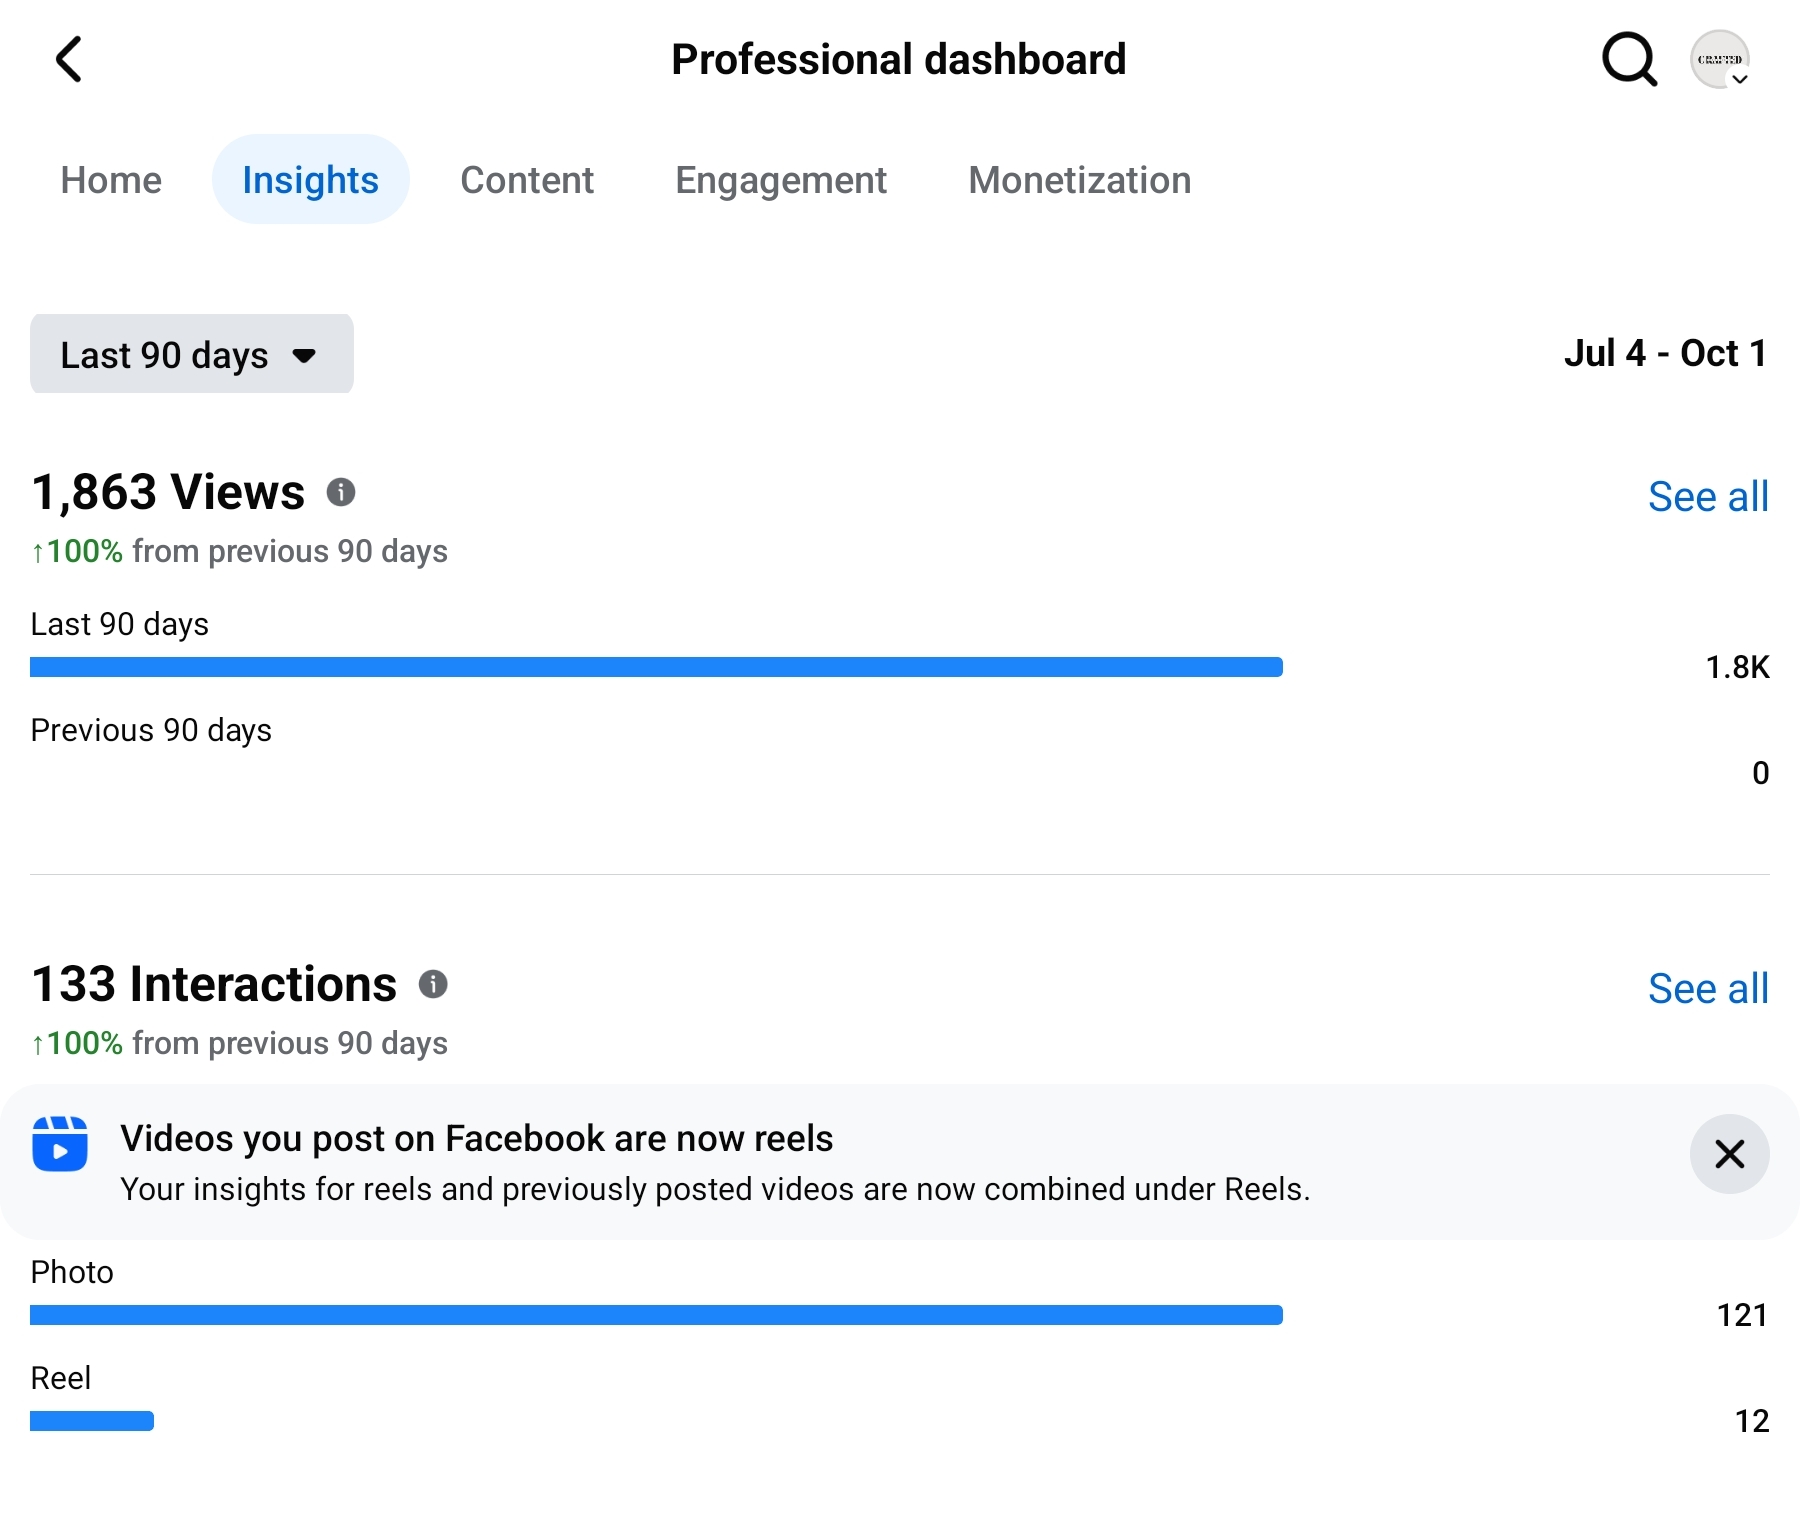1800x1520 pixels.
Task: Click the Photo interactions bar
Action: coord(656,1315)
